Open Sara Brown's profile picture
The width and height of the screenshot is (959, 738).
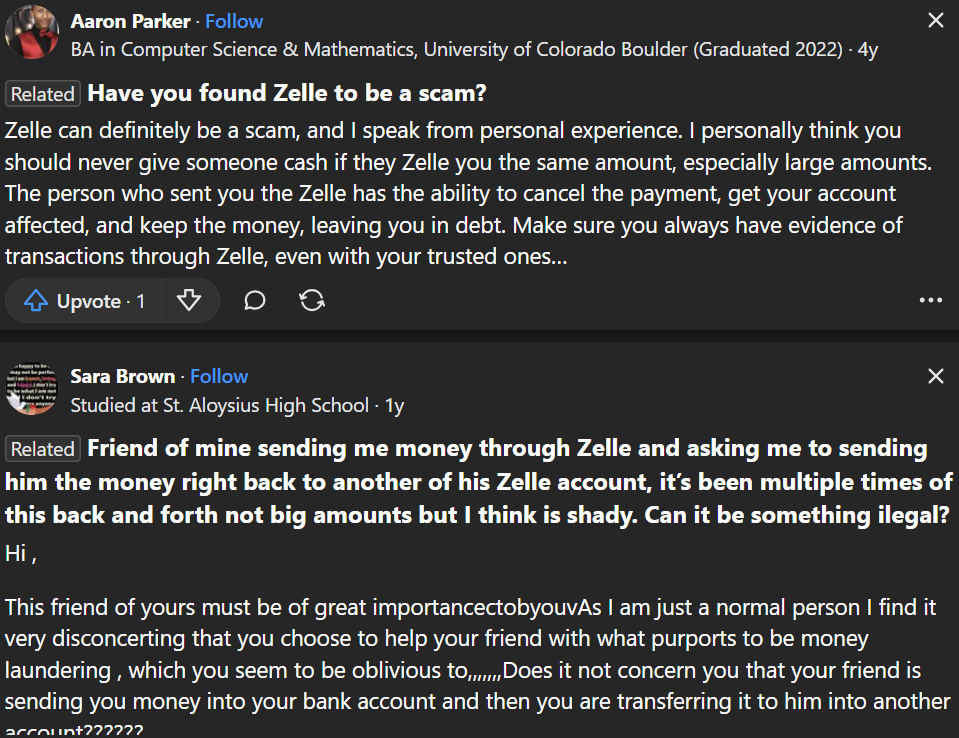[31, 388]
